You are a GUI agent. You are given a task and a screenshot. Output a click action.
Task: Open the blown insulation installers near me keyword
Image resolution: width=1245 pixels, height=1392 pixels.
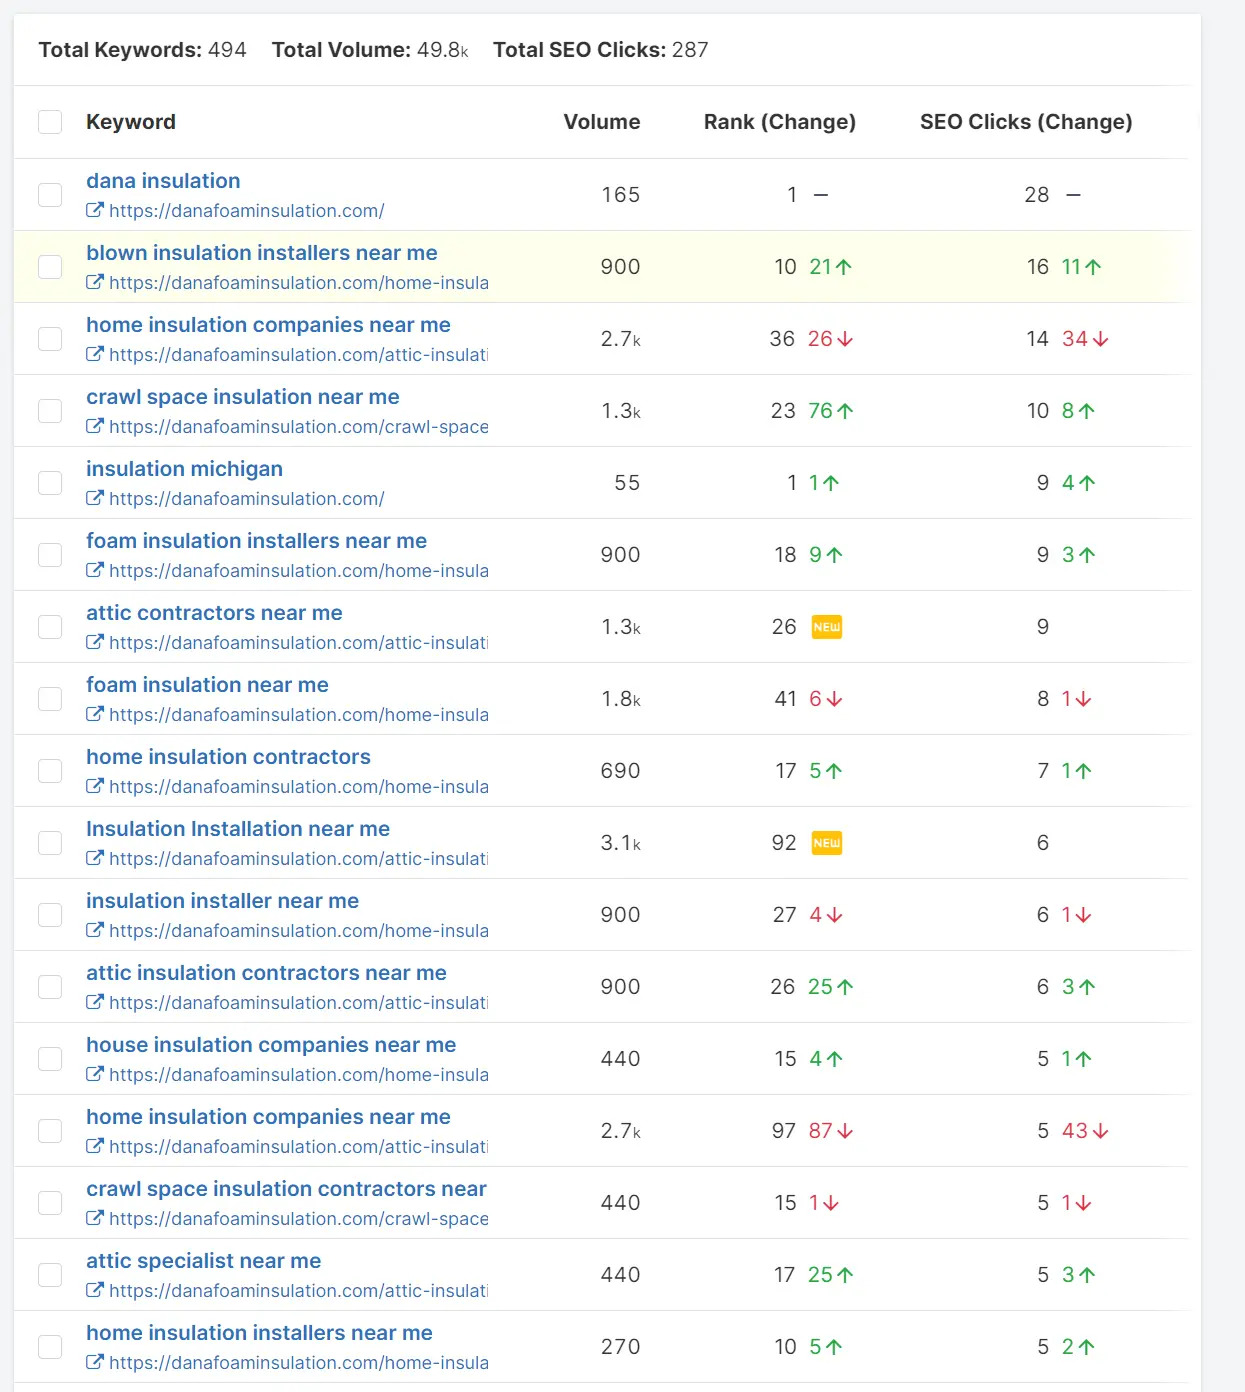pos(262,253)
